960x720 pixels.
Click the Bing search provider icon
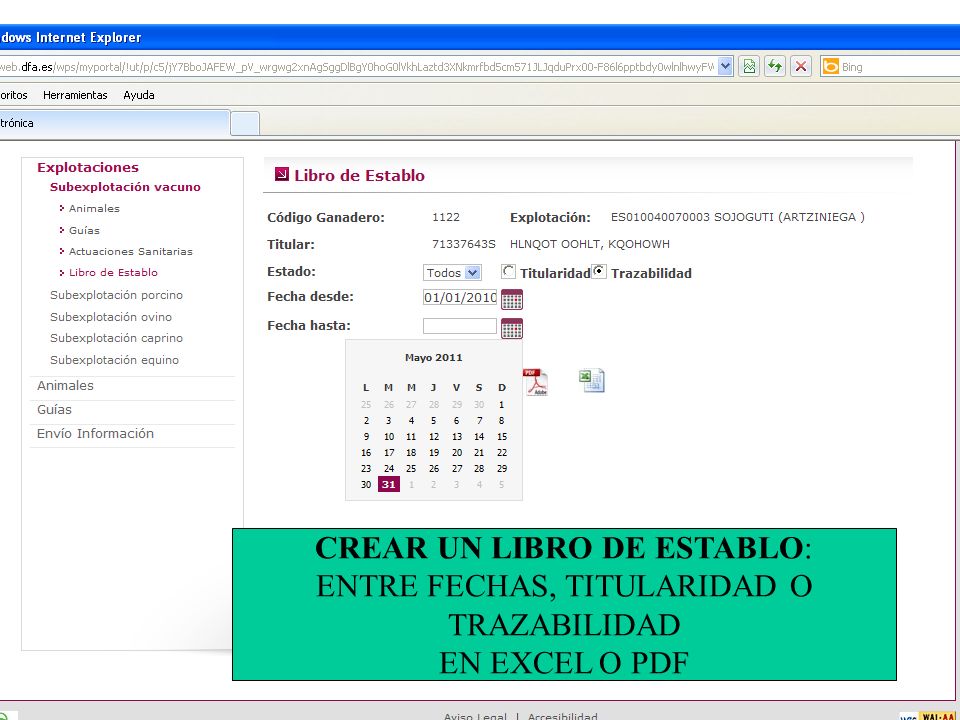coord(830,66)
